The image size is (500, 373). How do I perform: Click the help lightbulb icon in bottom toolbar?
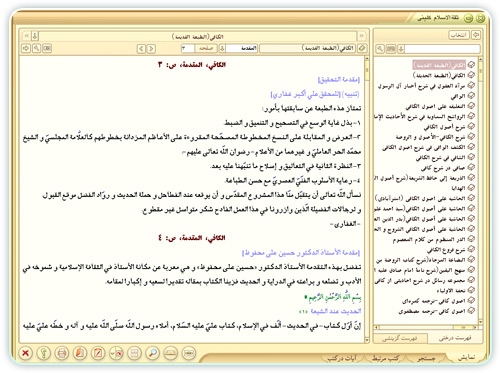(43, 353)
